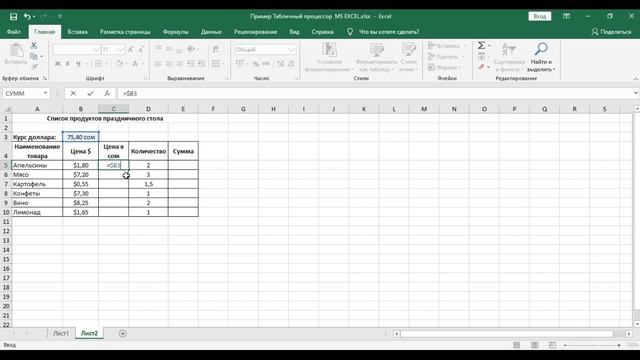The image size is (640, 360).
Task: Collapse the ribbon with the chevron arrow
Action: point(636,78)
